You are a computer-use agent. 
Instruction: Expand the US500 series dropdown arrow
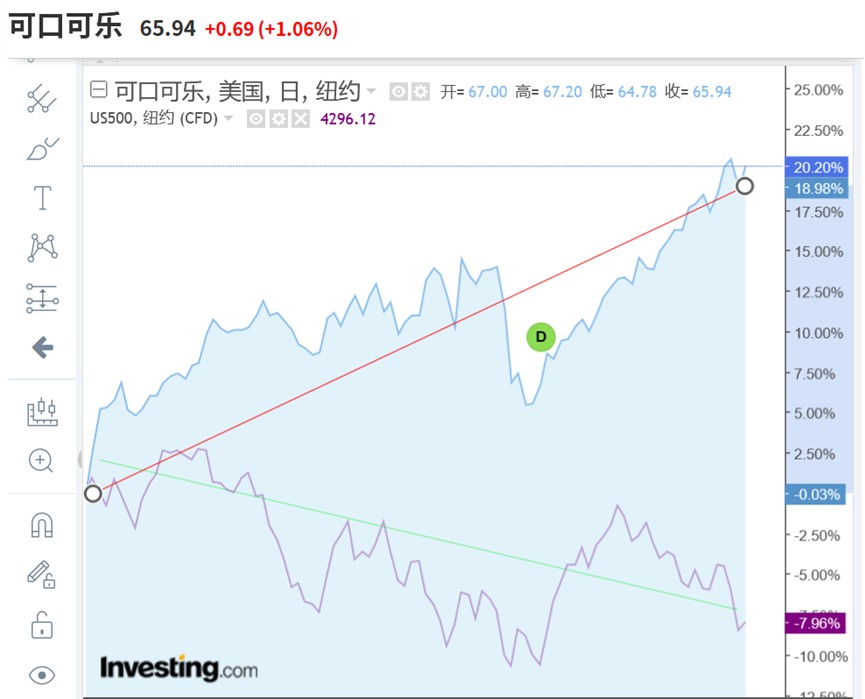229,118
